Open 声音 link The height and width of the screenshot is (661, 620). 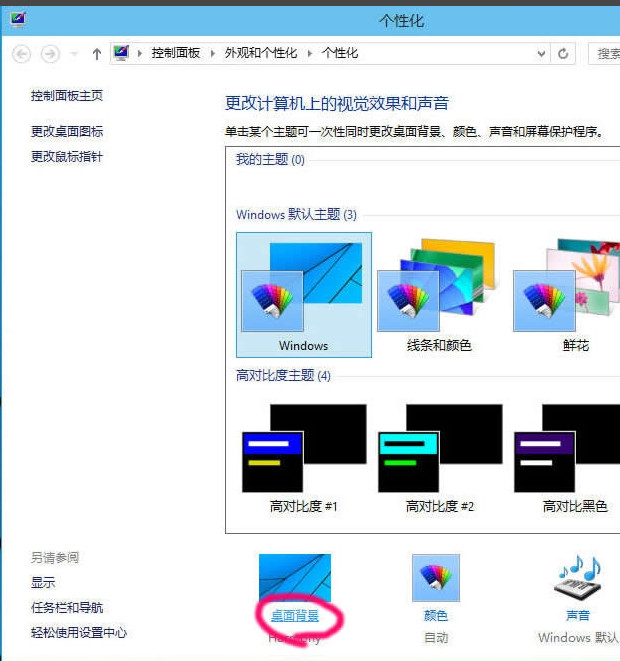tap(578, 615)
